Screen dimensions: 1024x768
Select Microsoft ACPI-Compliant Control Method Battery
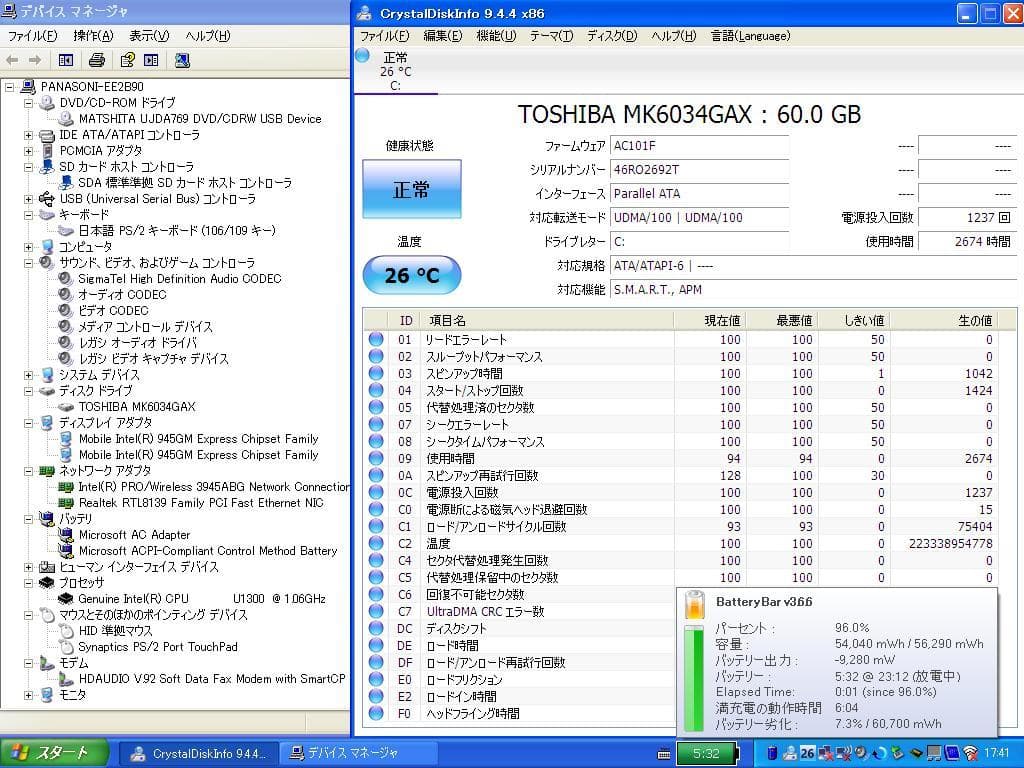(208, 551)
